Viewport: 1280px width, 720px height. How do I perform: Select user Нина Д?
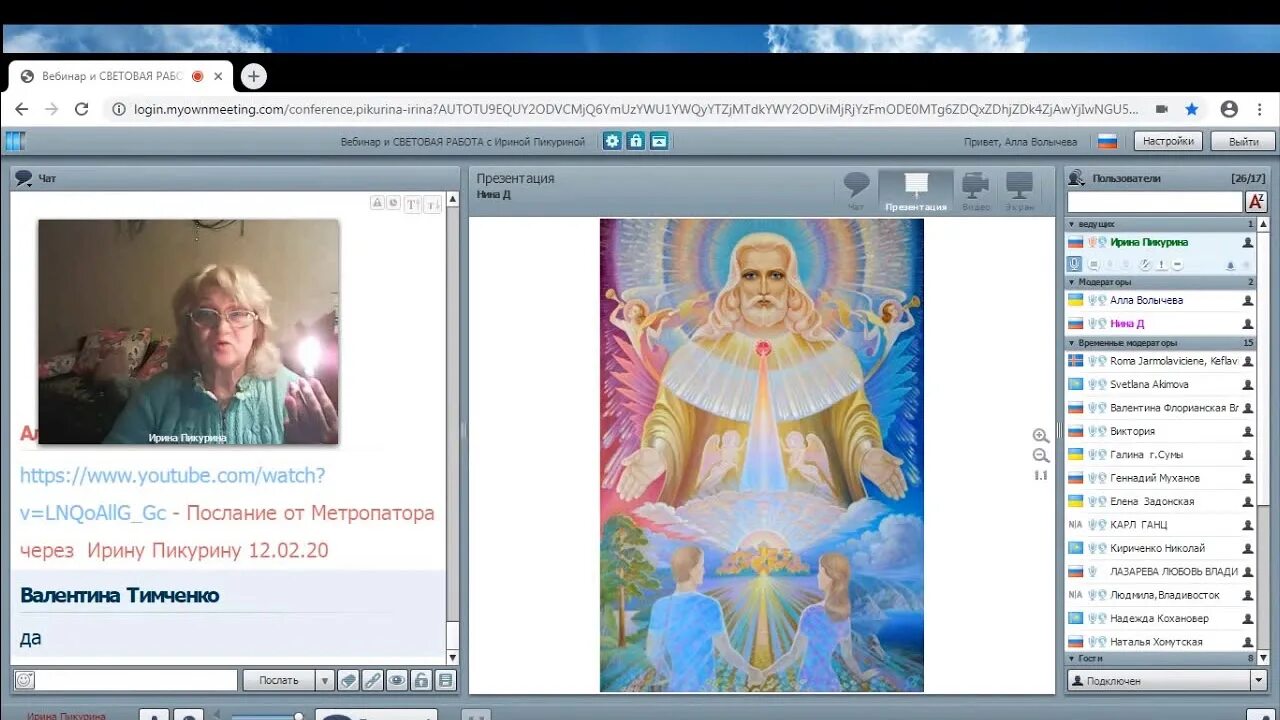pos(1127,324)
